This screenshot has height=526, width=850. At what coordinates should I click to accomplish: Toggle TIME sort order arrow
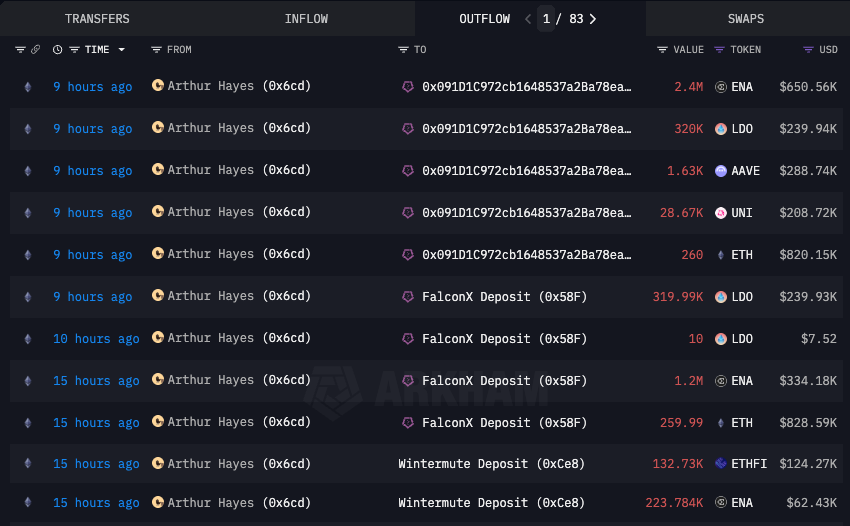click(x=122, y=50)
